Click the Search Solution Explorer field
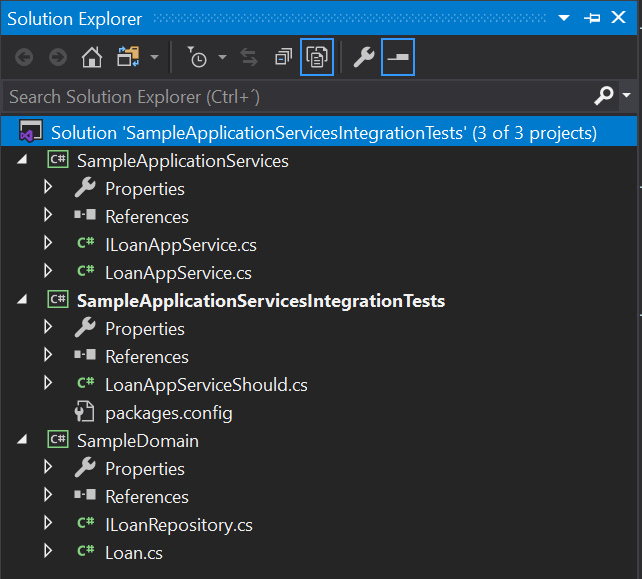 click(x=290, y=96)
